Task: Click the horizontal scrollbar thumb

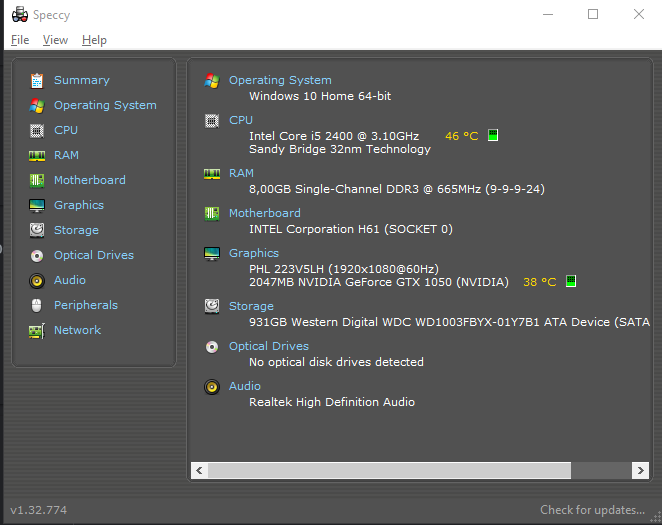Action: coord(389,470)
